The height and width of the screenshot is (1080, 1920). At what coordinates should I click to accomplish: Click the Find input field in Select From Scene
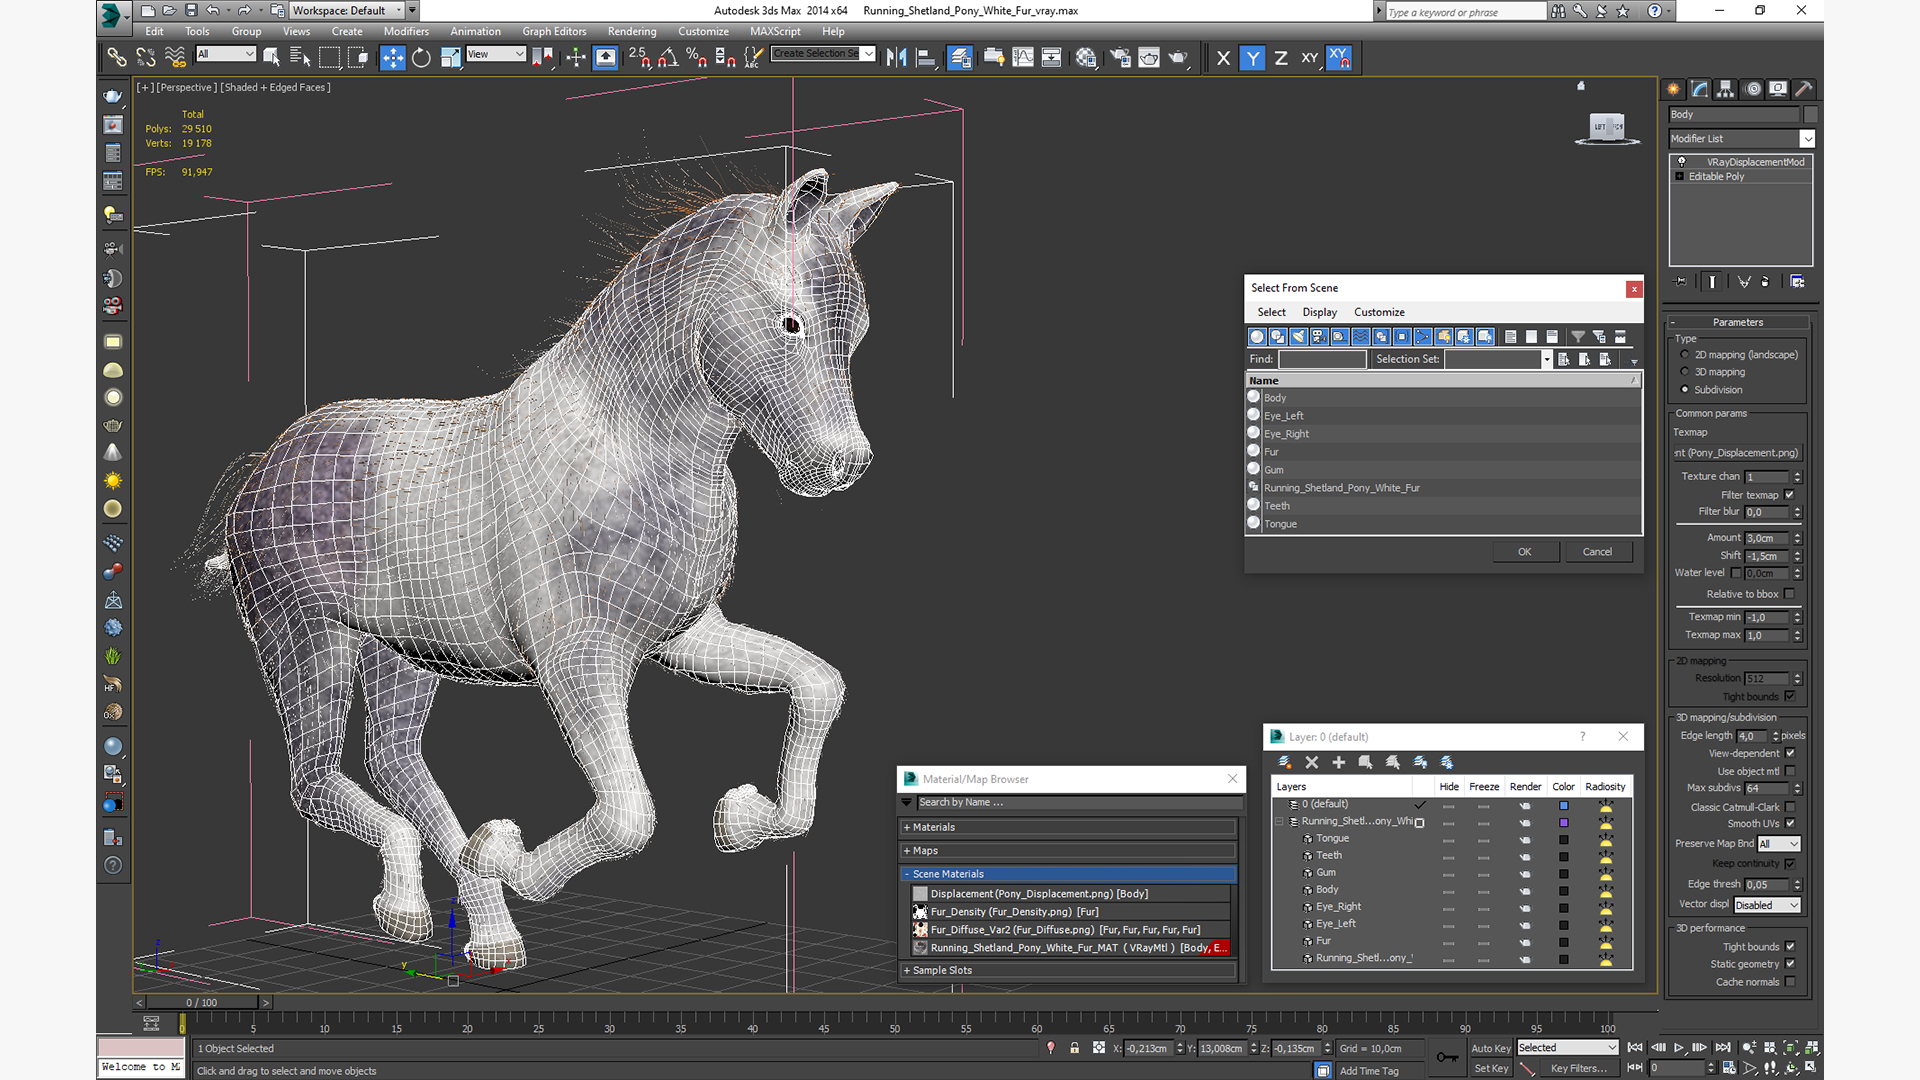(1322, 359)
